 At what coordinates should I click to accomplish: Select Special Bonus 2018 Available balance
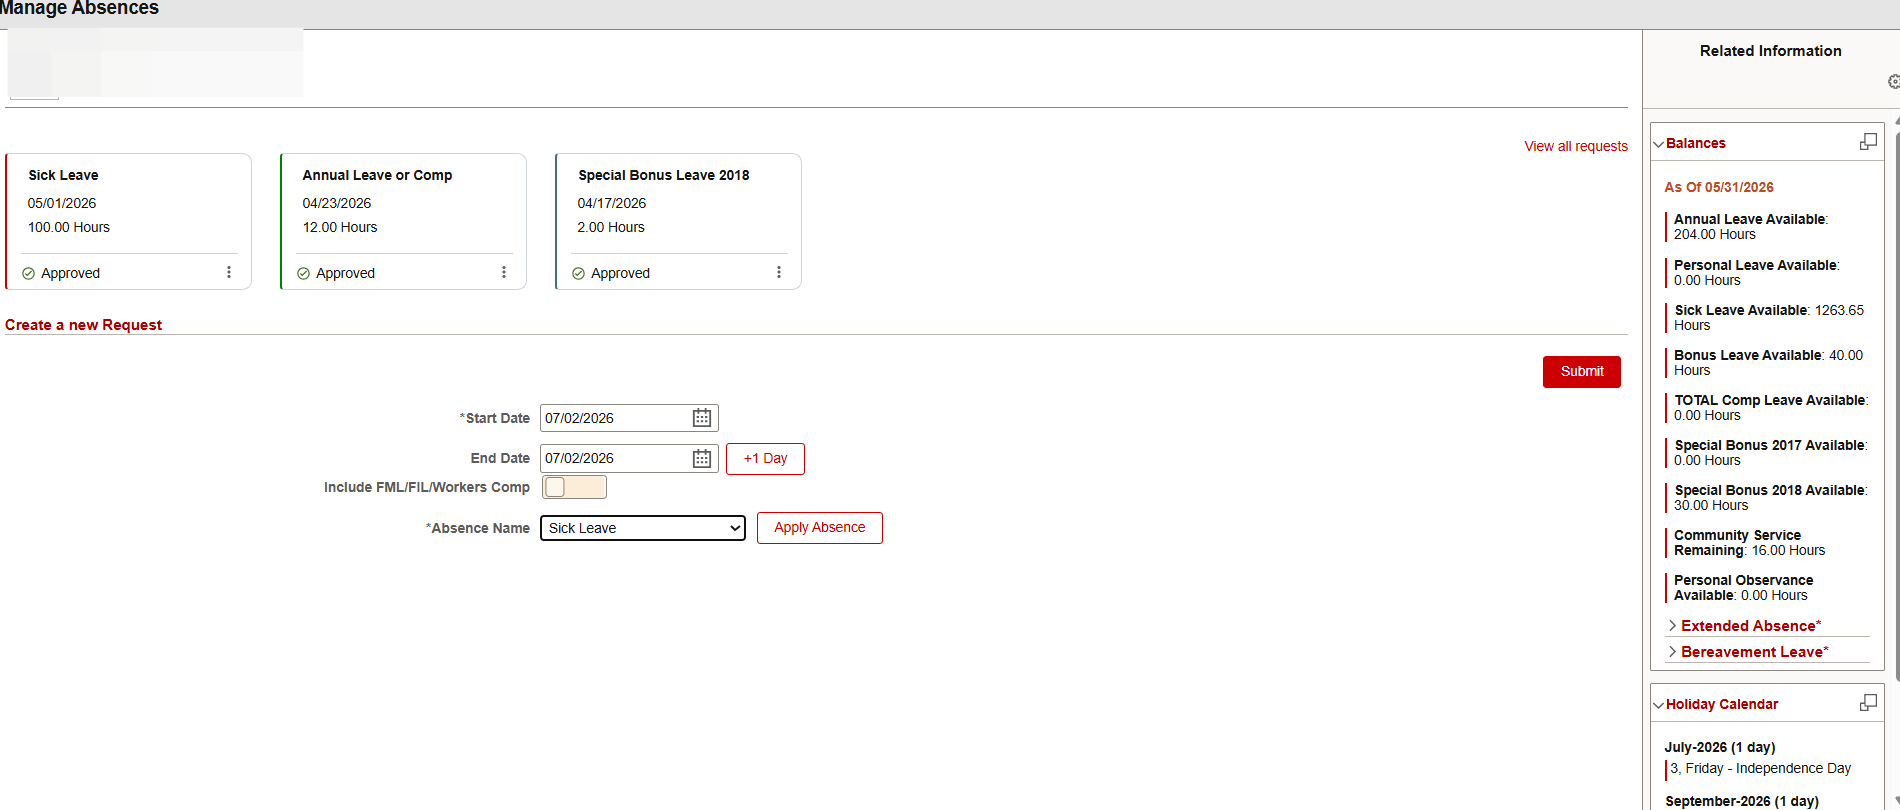1768,498
